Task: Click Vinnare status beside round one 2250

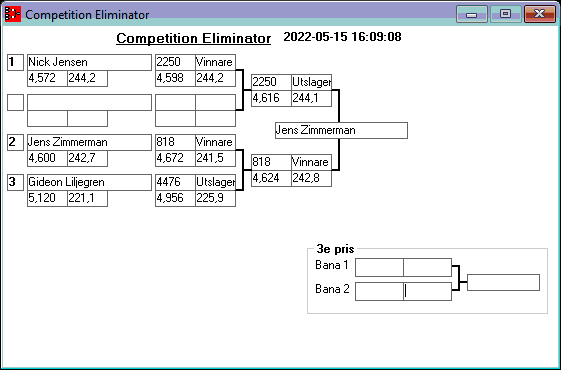Action: click(x=215, y=62)
